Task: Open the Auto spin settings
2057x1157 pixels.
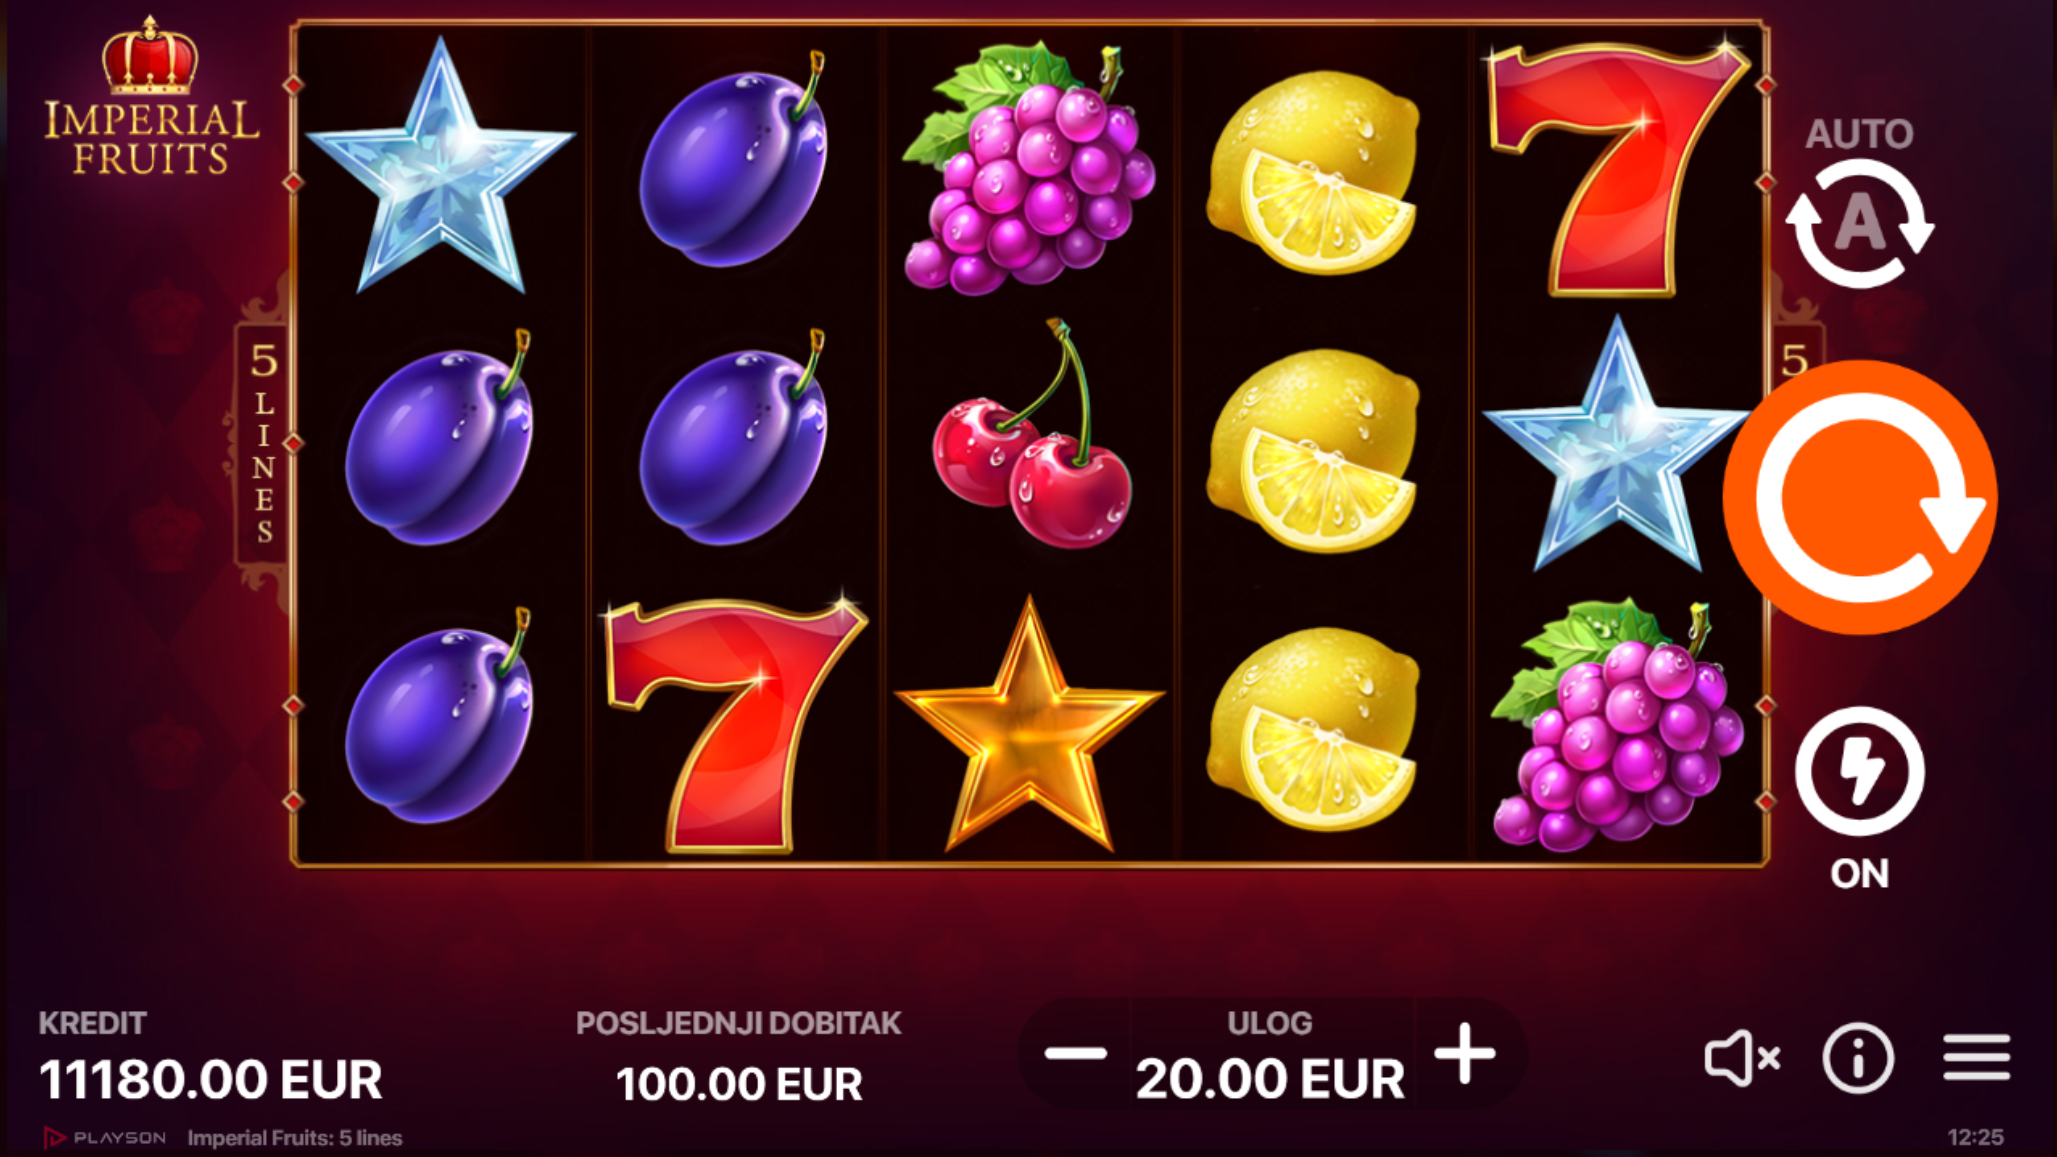Action: (1860, 203)
